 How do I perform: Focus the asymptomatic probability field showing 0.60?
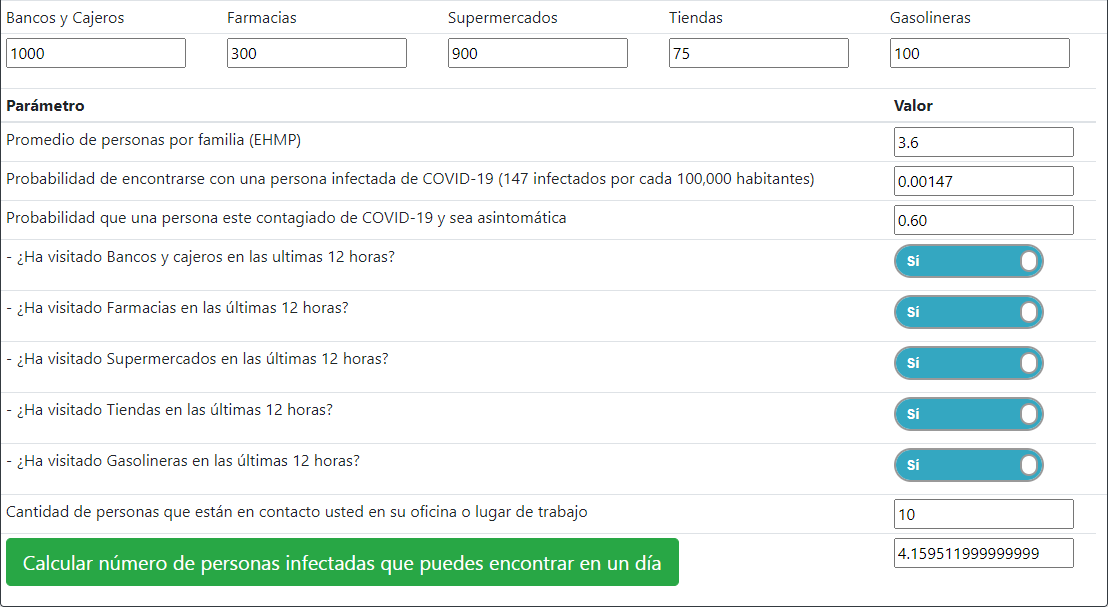(983, 220)
